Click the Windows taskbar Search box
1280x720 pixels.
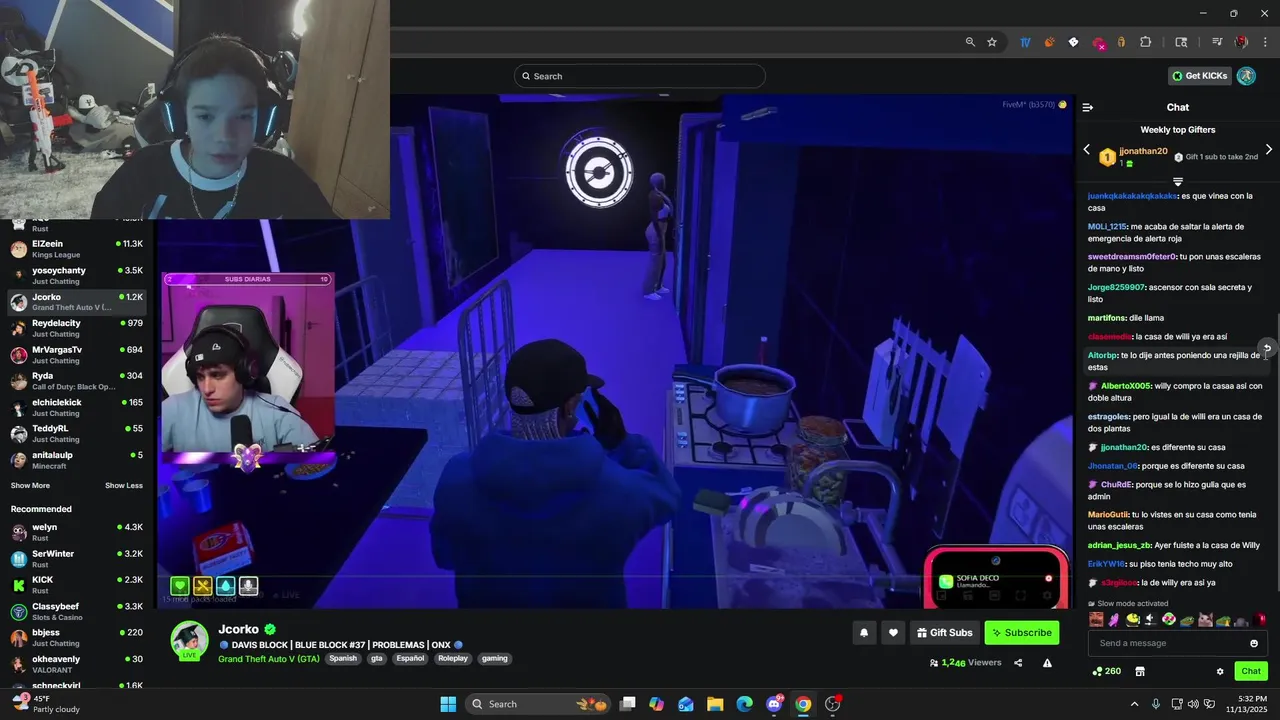(539, 704)
